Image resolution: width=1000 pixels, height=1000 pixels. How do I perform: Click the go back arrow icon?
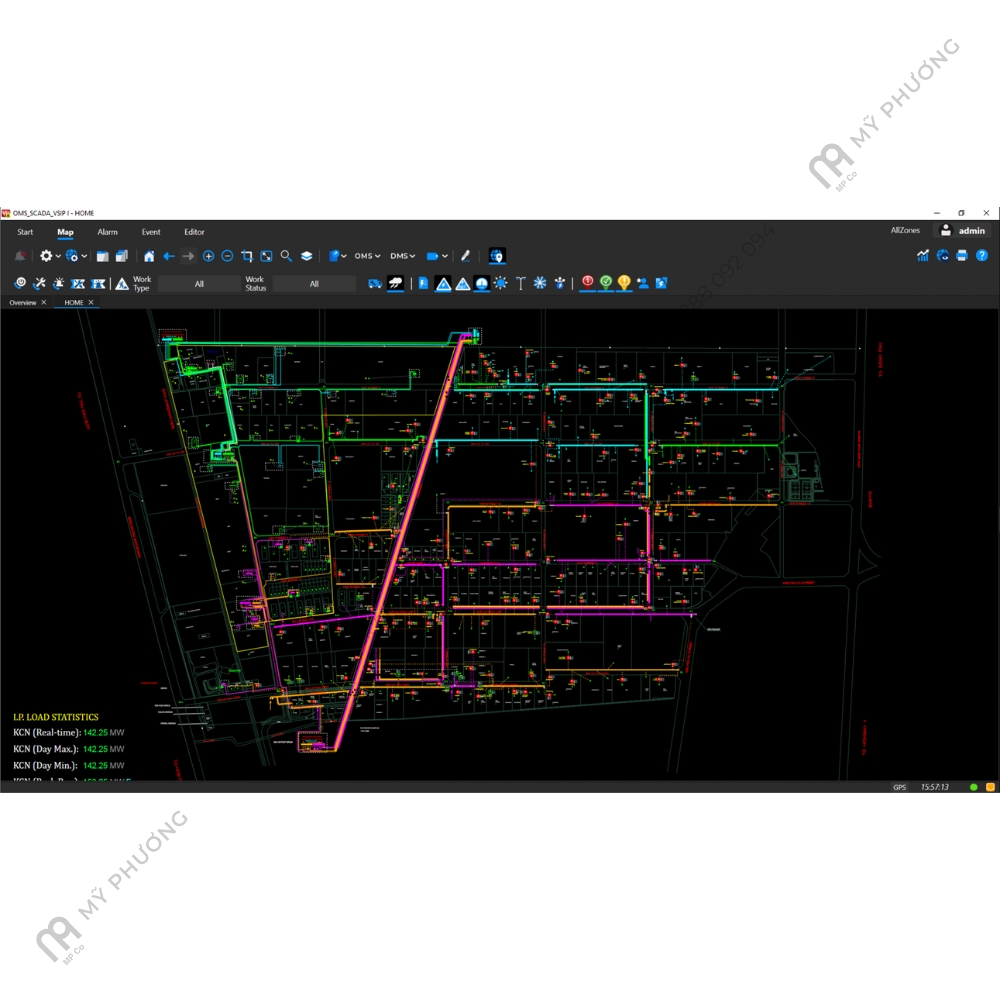pos(169,256)
